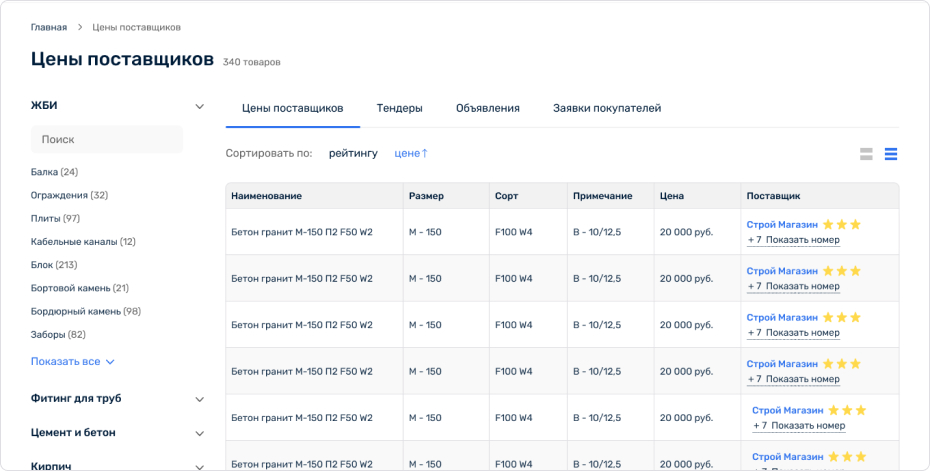Show phone number in first row
Viewport: 930px width, 471px height.
pyautogui.click(x=802, y=240)
